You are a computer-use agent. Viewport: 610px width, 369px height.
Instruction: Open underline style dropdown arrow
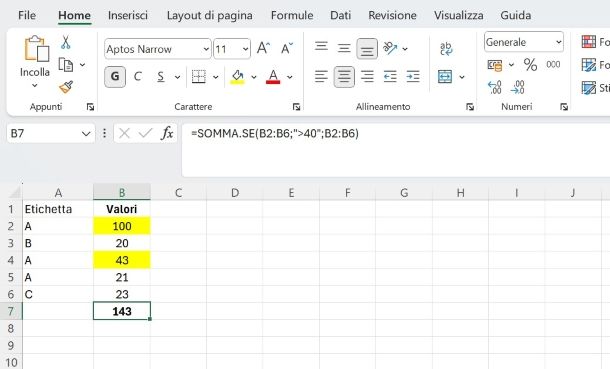[177, 77]
